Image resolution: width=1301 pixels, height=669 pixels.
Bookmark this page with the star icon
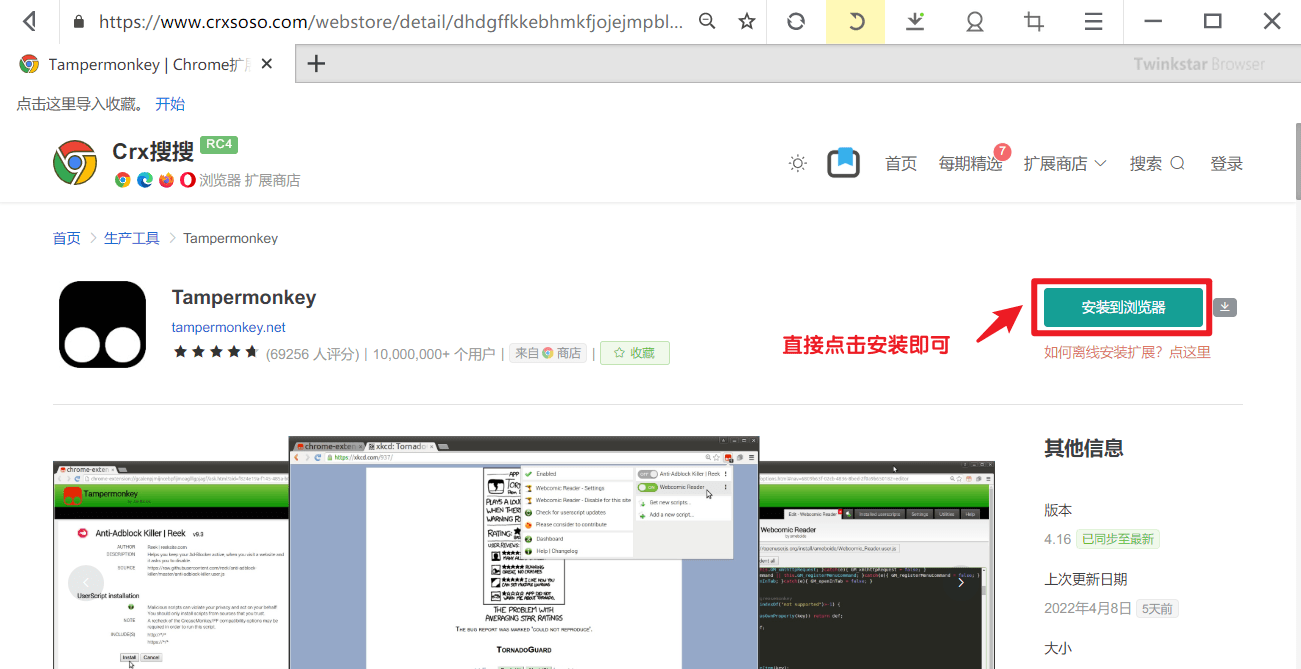tap(747, 21)
